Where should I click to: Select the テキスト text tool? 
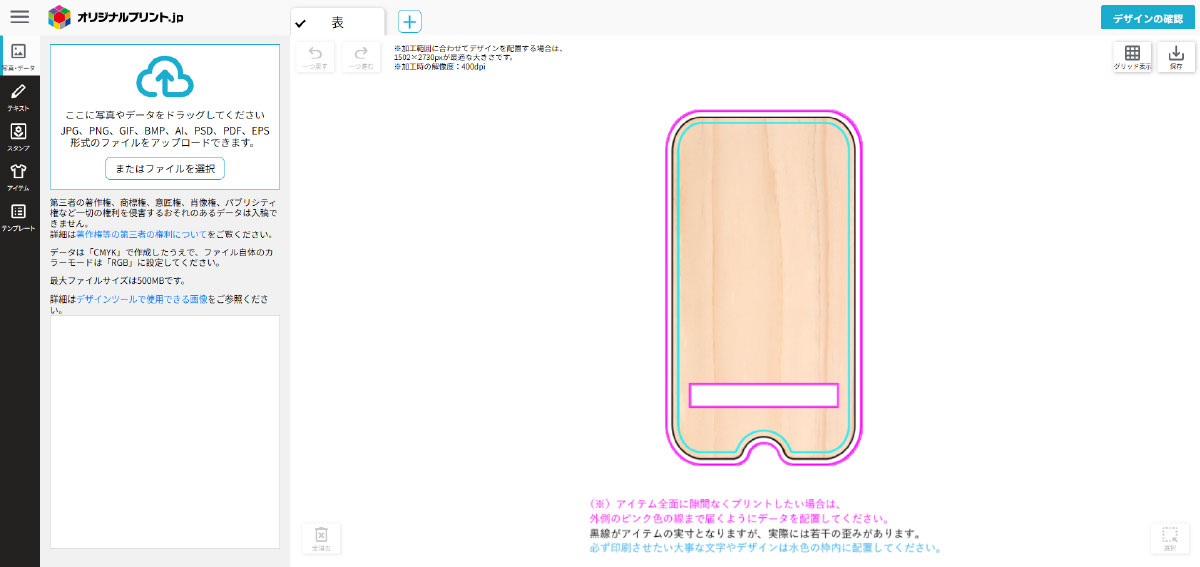[x=19, y=96]
